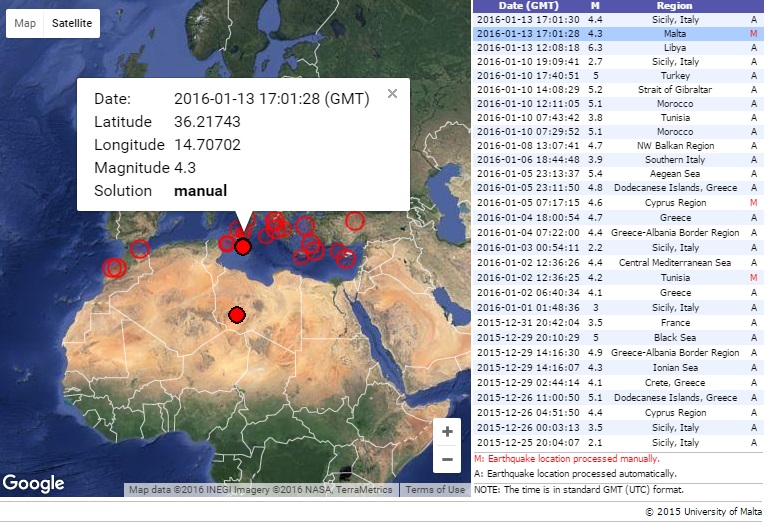Select the NW Balkan Region row
The image size is (772, 522).
pyautogui.click(x=612, y=146)
